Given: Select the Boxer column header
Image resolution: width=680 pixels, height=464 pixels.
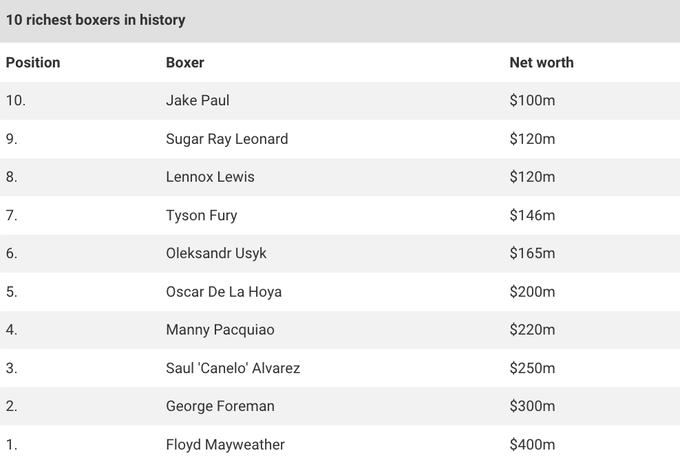Looking at the screenshot, I should click(185, 62).
